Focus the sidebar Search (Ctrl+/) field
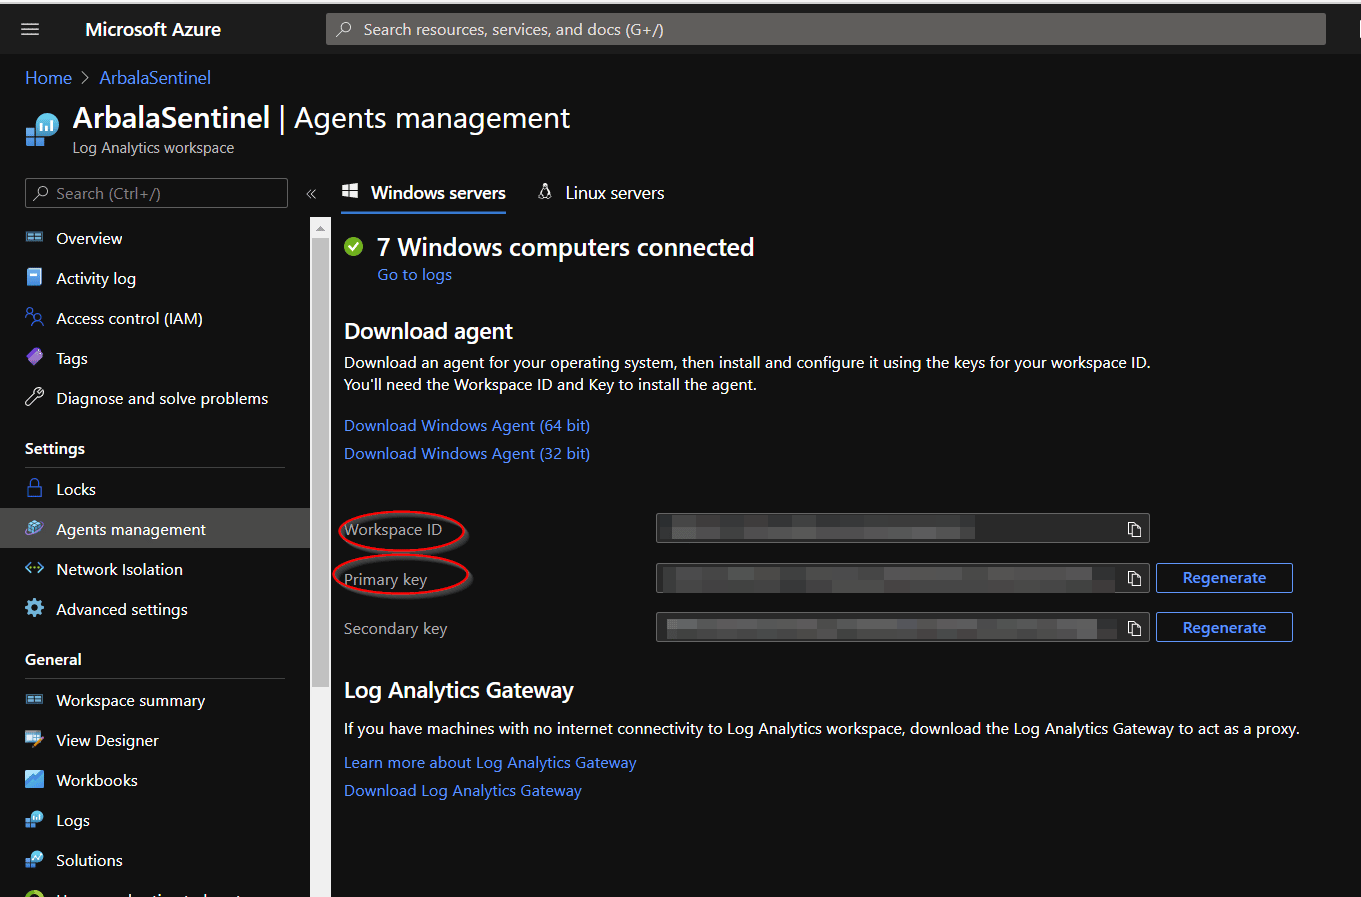This screenshot has width=1361, height=897. pyautogui.click(x=156, y=193)
